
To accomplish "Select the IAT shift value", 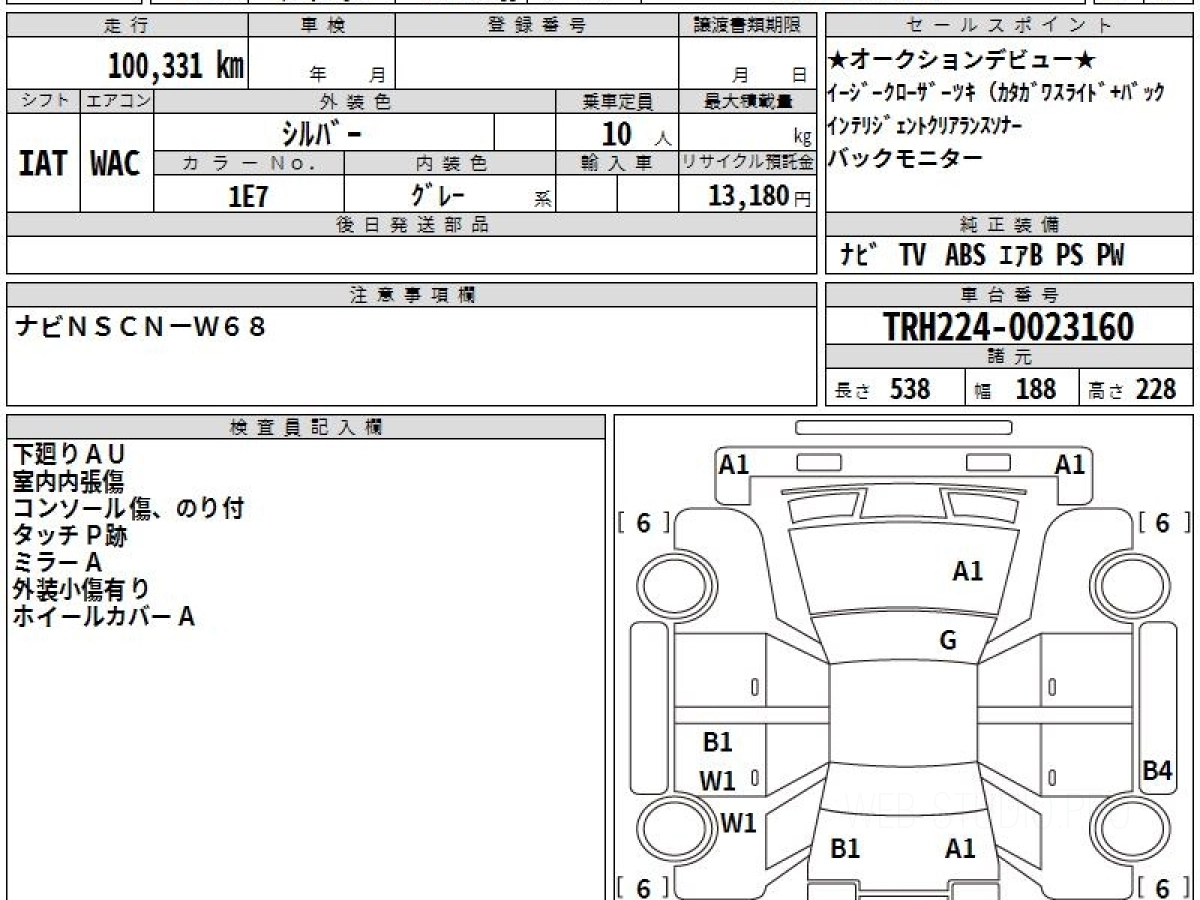I will point(43,163).
